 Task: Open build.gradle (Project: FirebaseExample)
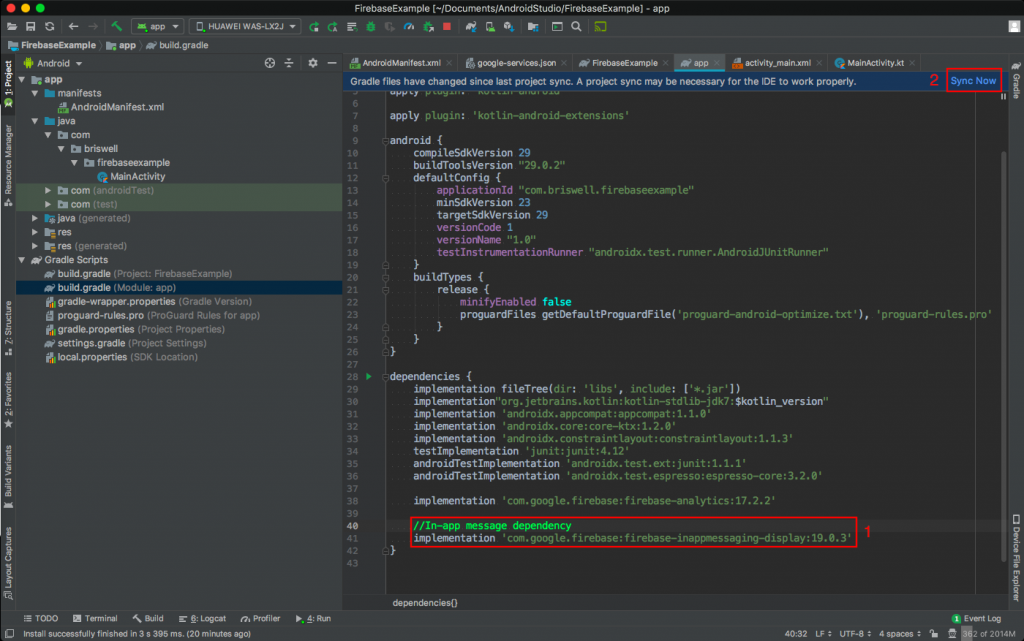click(144, 274)
